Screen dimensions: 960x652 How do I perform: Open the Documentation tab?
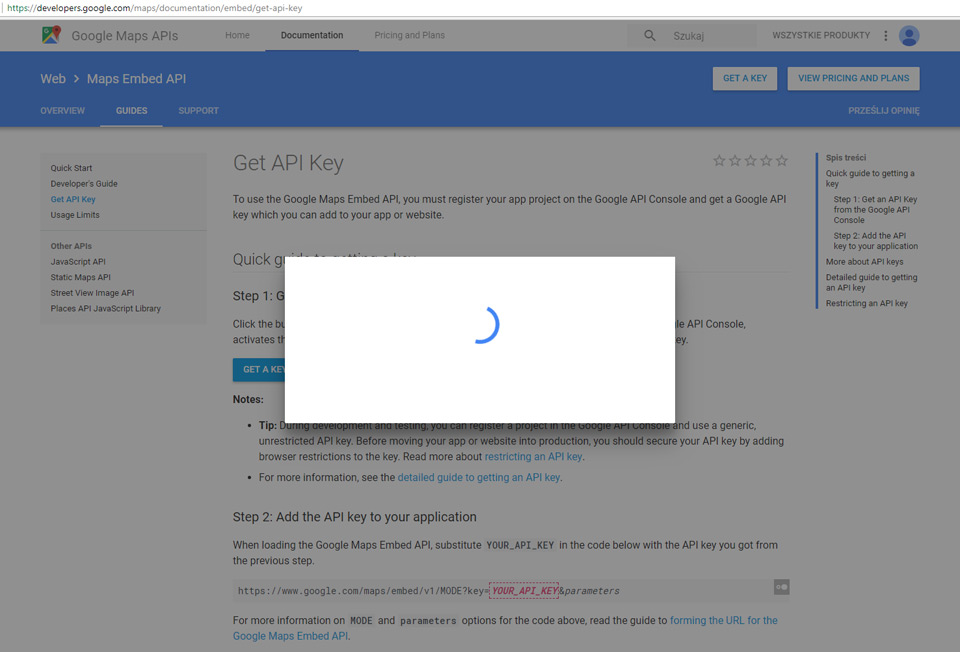pyautogui.click(x=312, y=36)
